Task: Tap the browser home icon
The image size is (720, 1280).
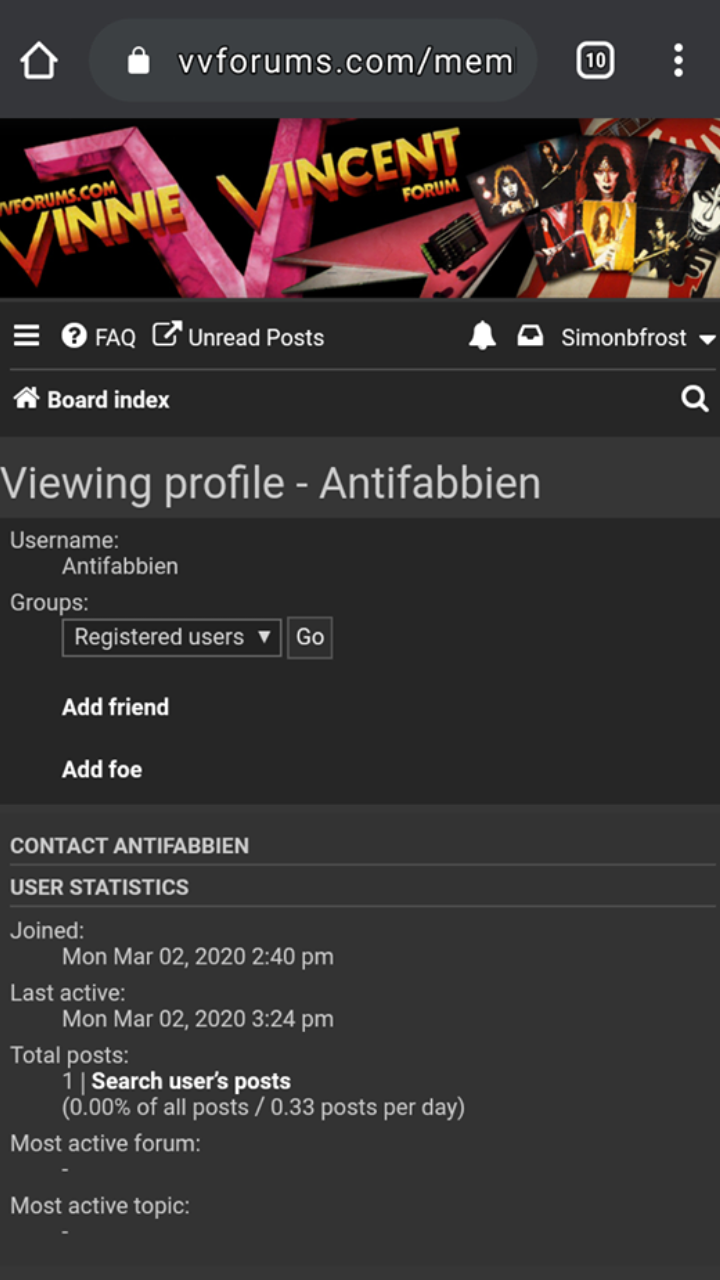Action: (39, 62)
